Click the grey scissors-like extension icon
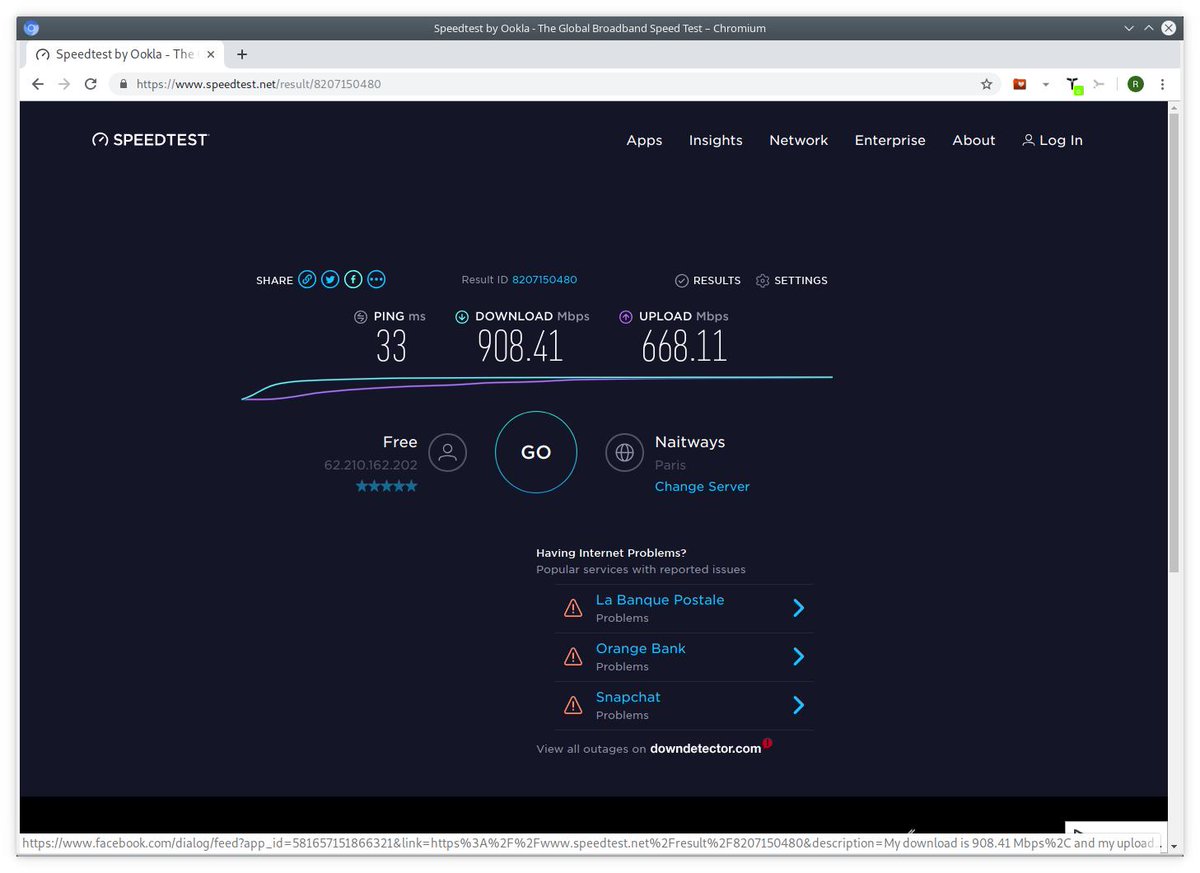1200x873 pixels. 1099,84
